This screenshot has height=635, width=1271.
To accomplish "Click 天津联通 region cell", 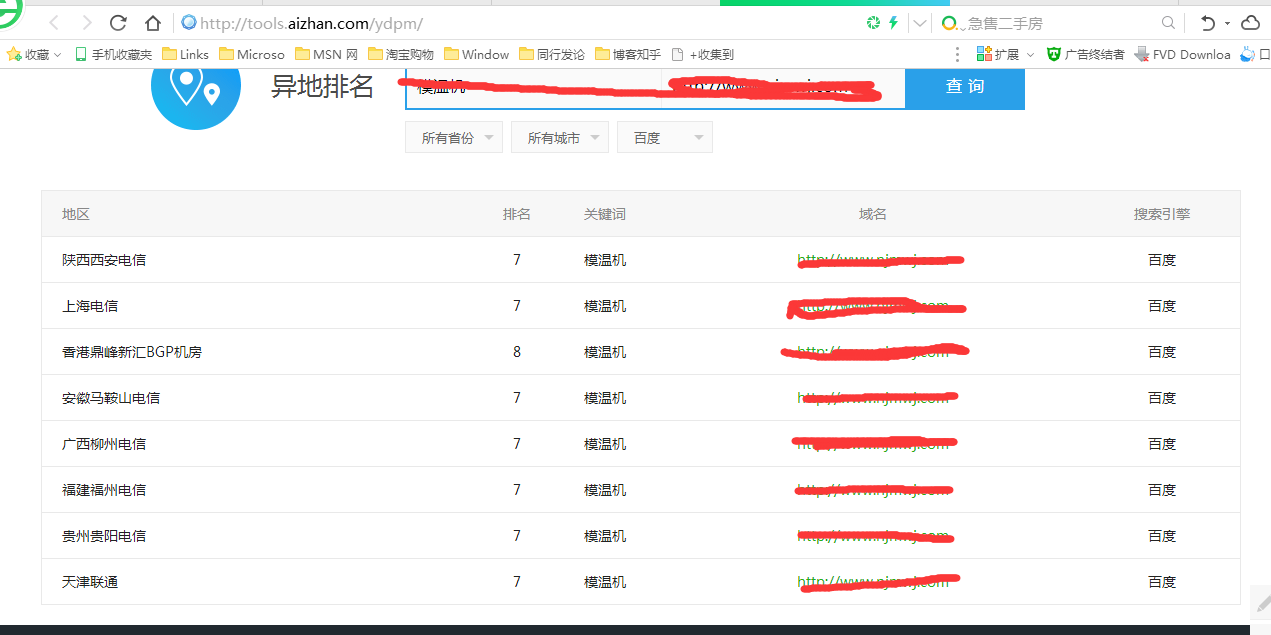I will point(90,582).
